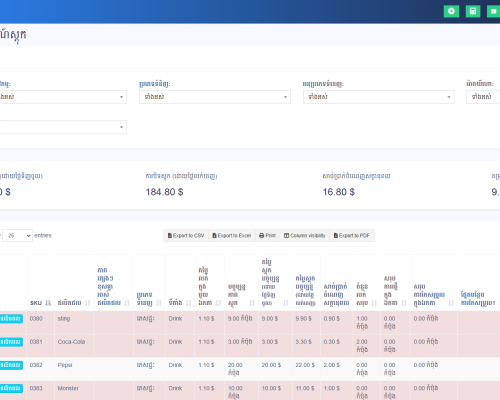Image resolution: width=500 pixels, height=400 pixels.
Task: Sort the empty column right of product names
Action: [x=127, y=303]
